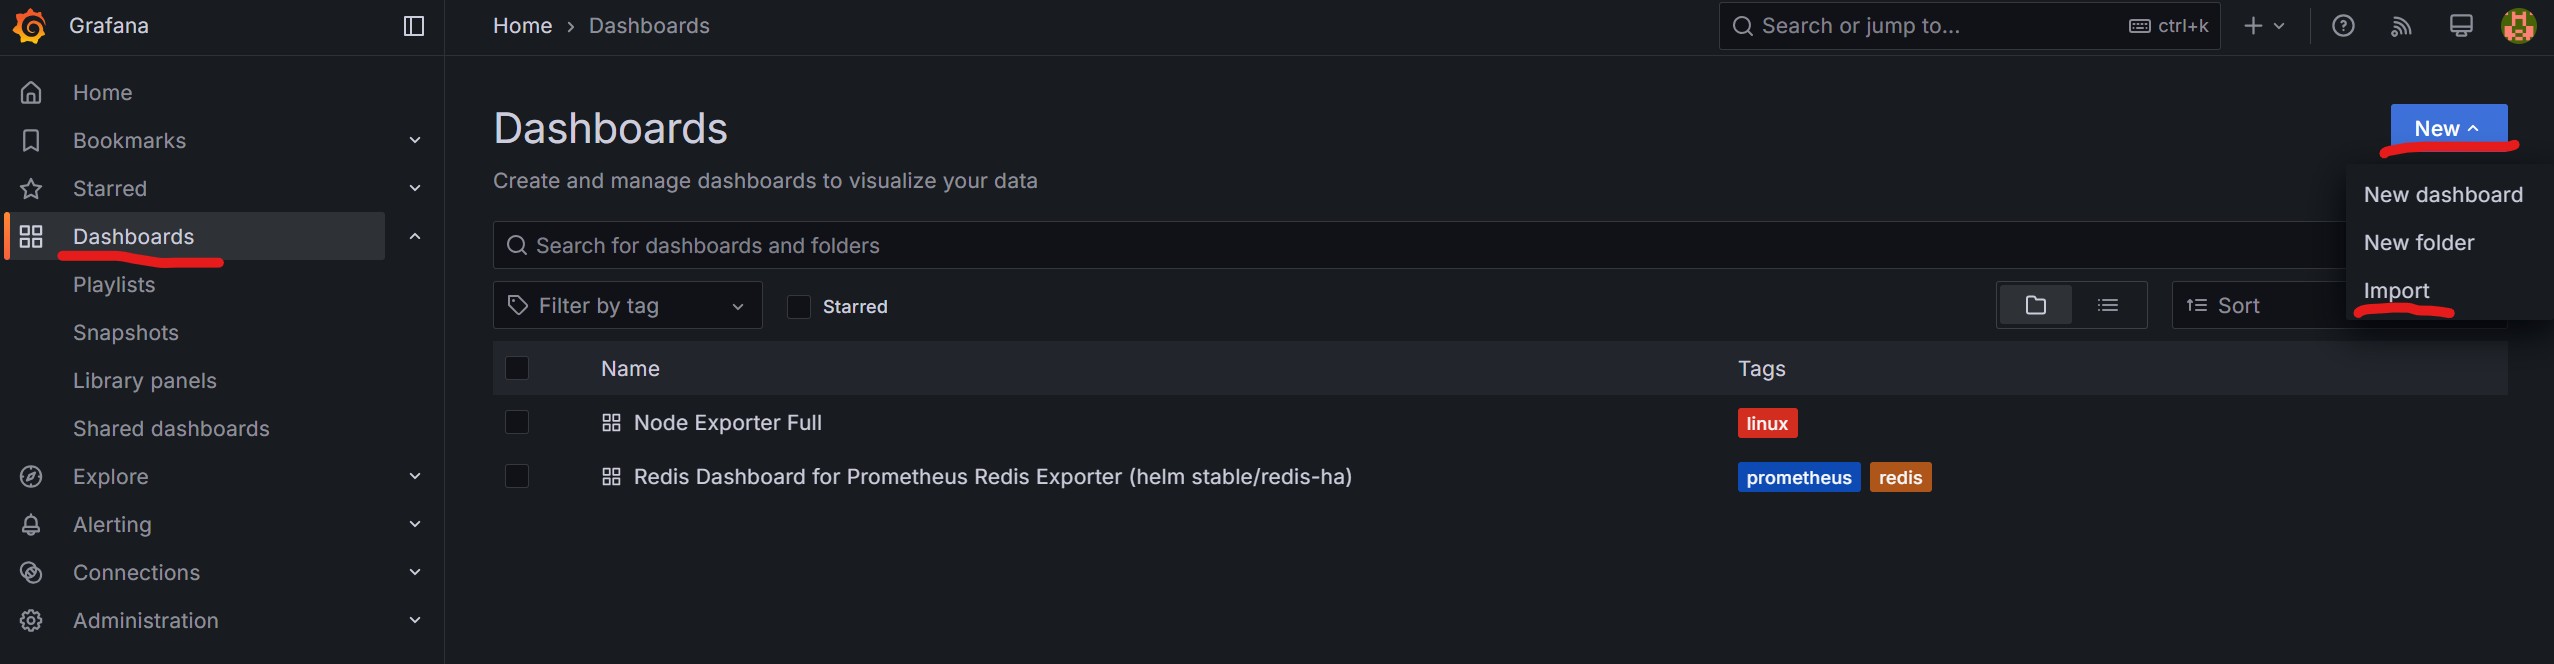The image size is (2554, 664).
Task: Select the Node Exporter Full checkbox
Action: coord(517,422)
